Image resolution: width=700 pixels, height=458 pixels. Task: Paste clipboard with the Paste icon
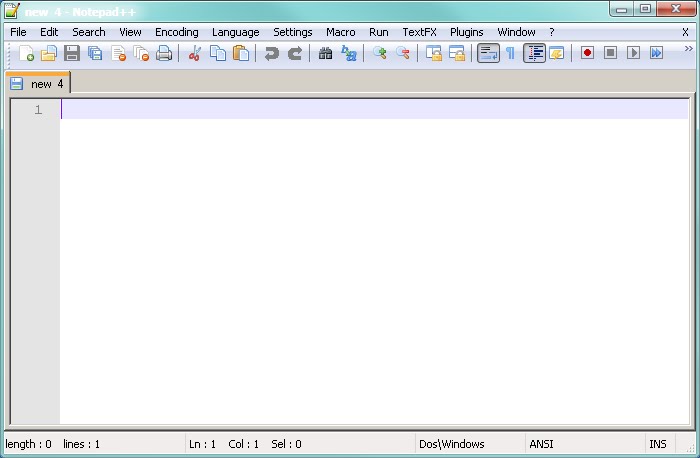(x=241, y=53)
